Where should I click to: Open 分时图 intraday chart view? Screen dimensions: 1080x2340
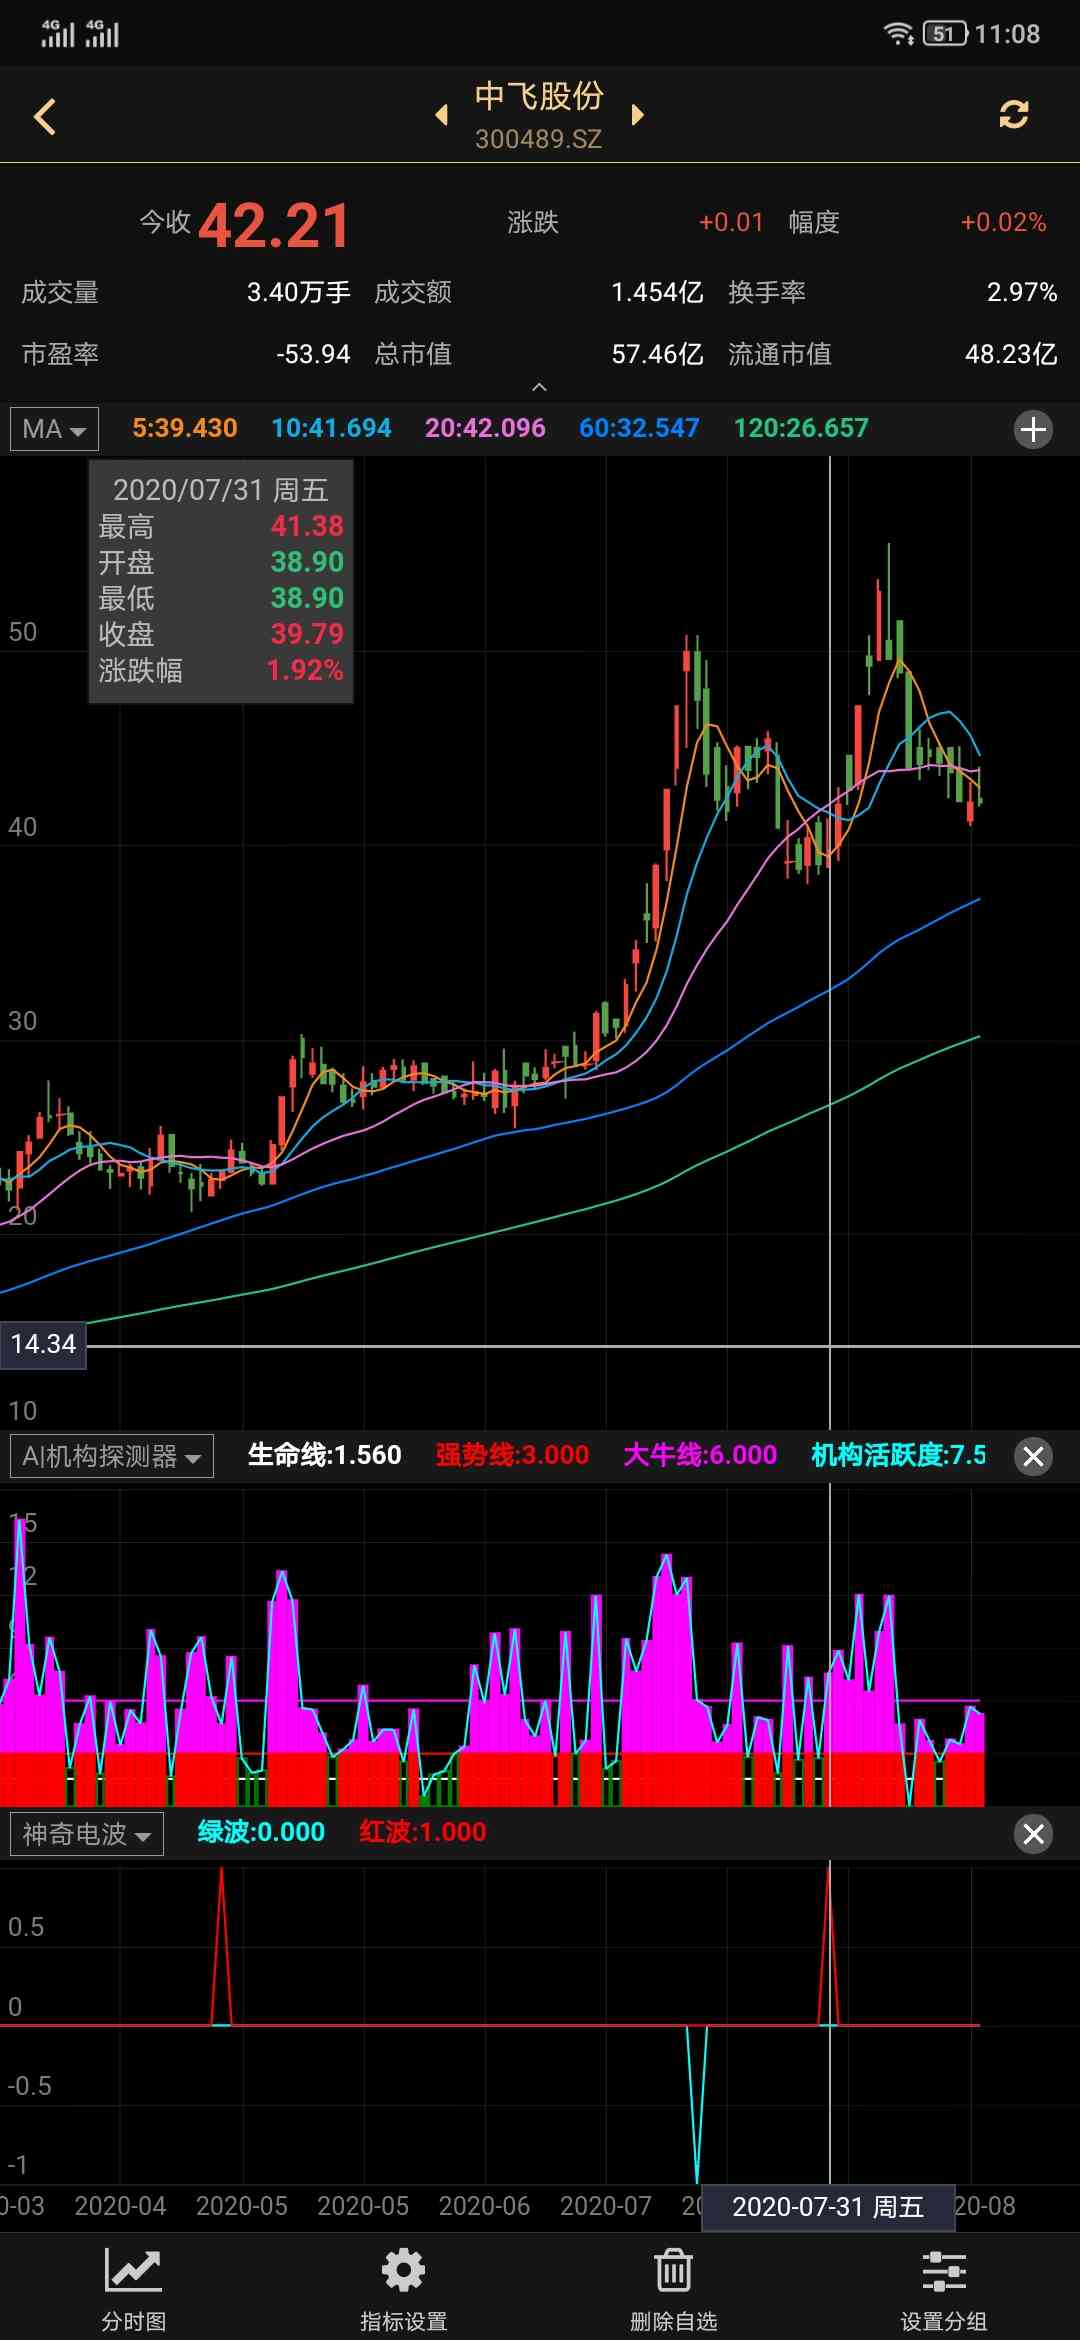tap(133, 2287)
